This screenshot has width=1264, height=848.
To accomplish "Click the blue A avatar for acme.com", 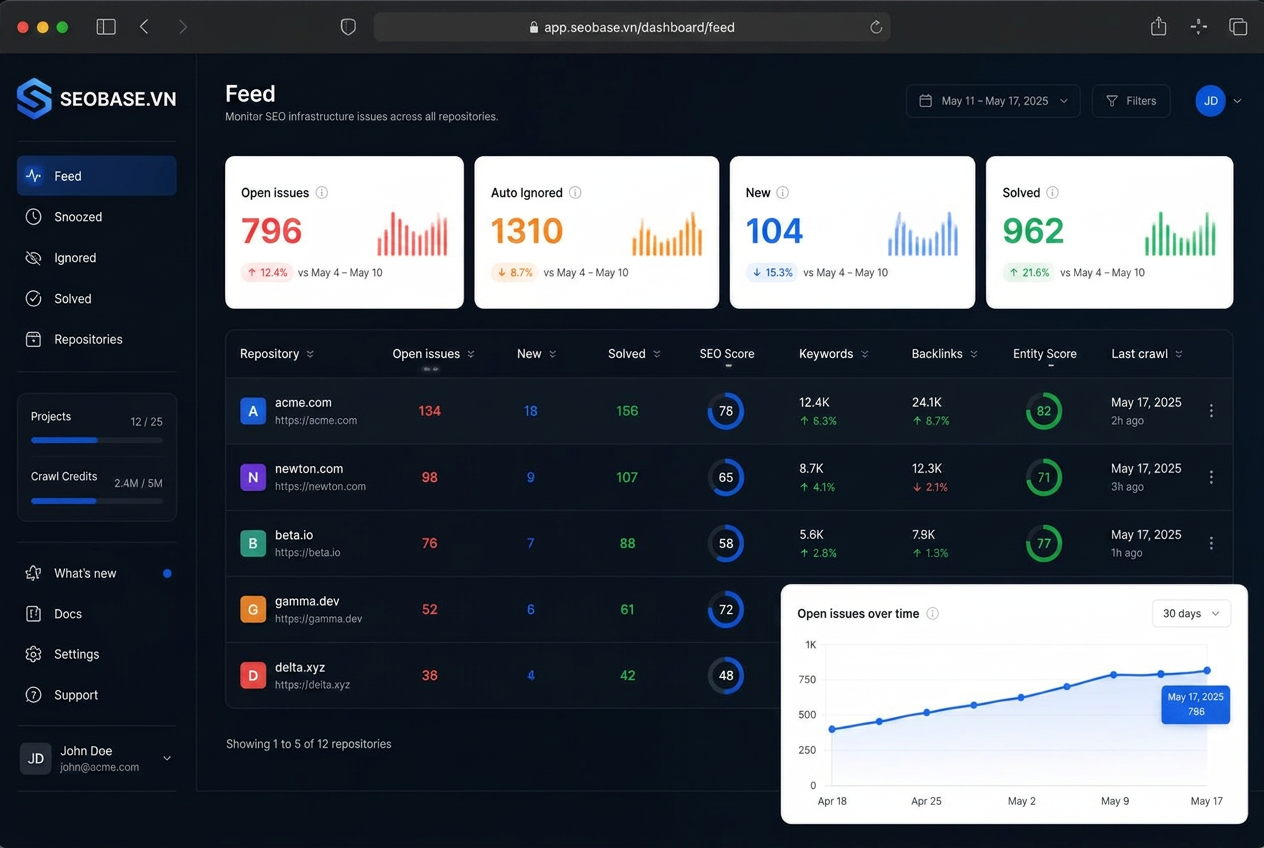I will pyautogui.click(x=253, y=411).
